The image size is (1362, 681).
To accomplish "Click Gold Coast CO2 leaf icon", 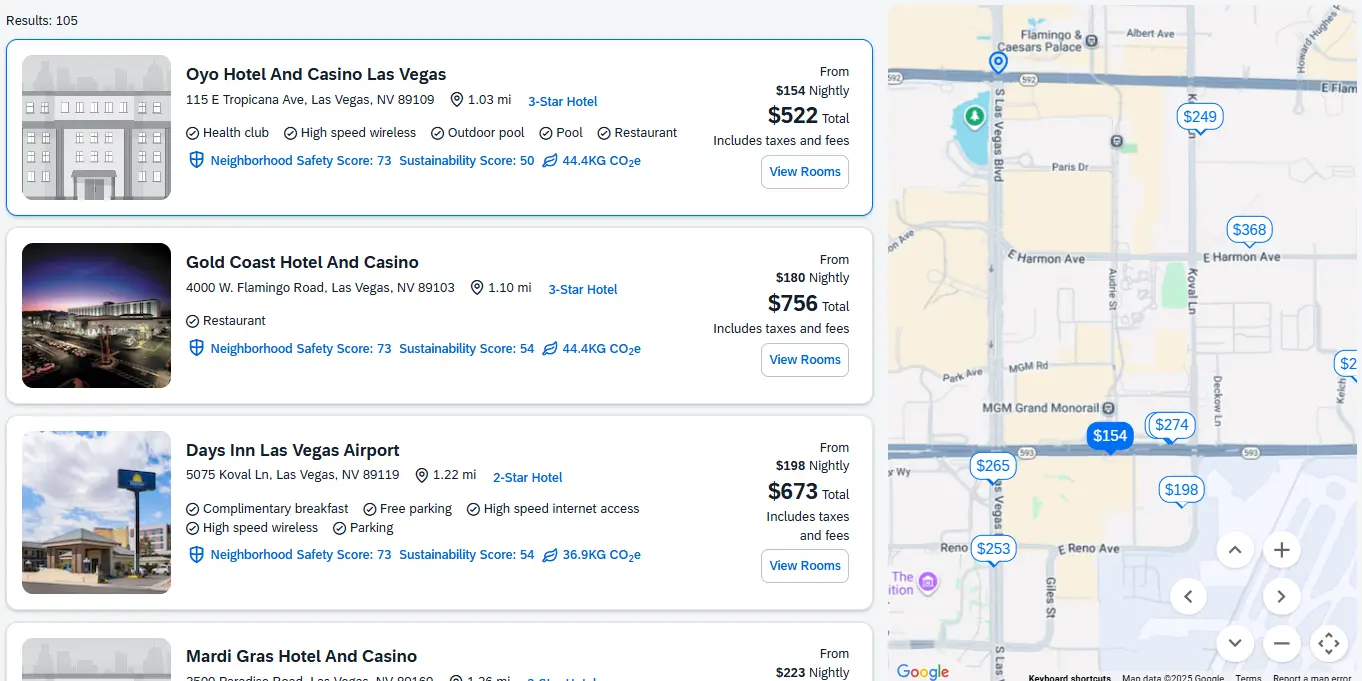I will [x=550, y=349].
